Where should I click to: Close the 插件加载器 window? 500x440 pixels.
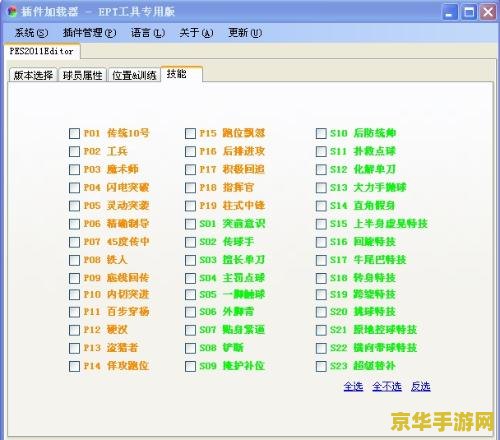point(488,13)
